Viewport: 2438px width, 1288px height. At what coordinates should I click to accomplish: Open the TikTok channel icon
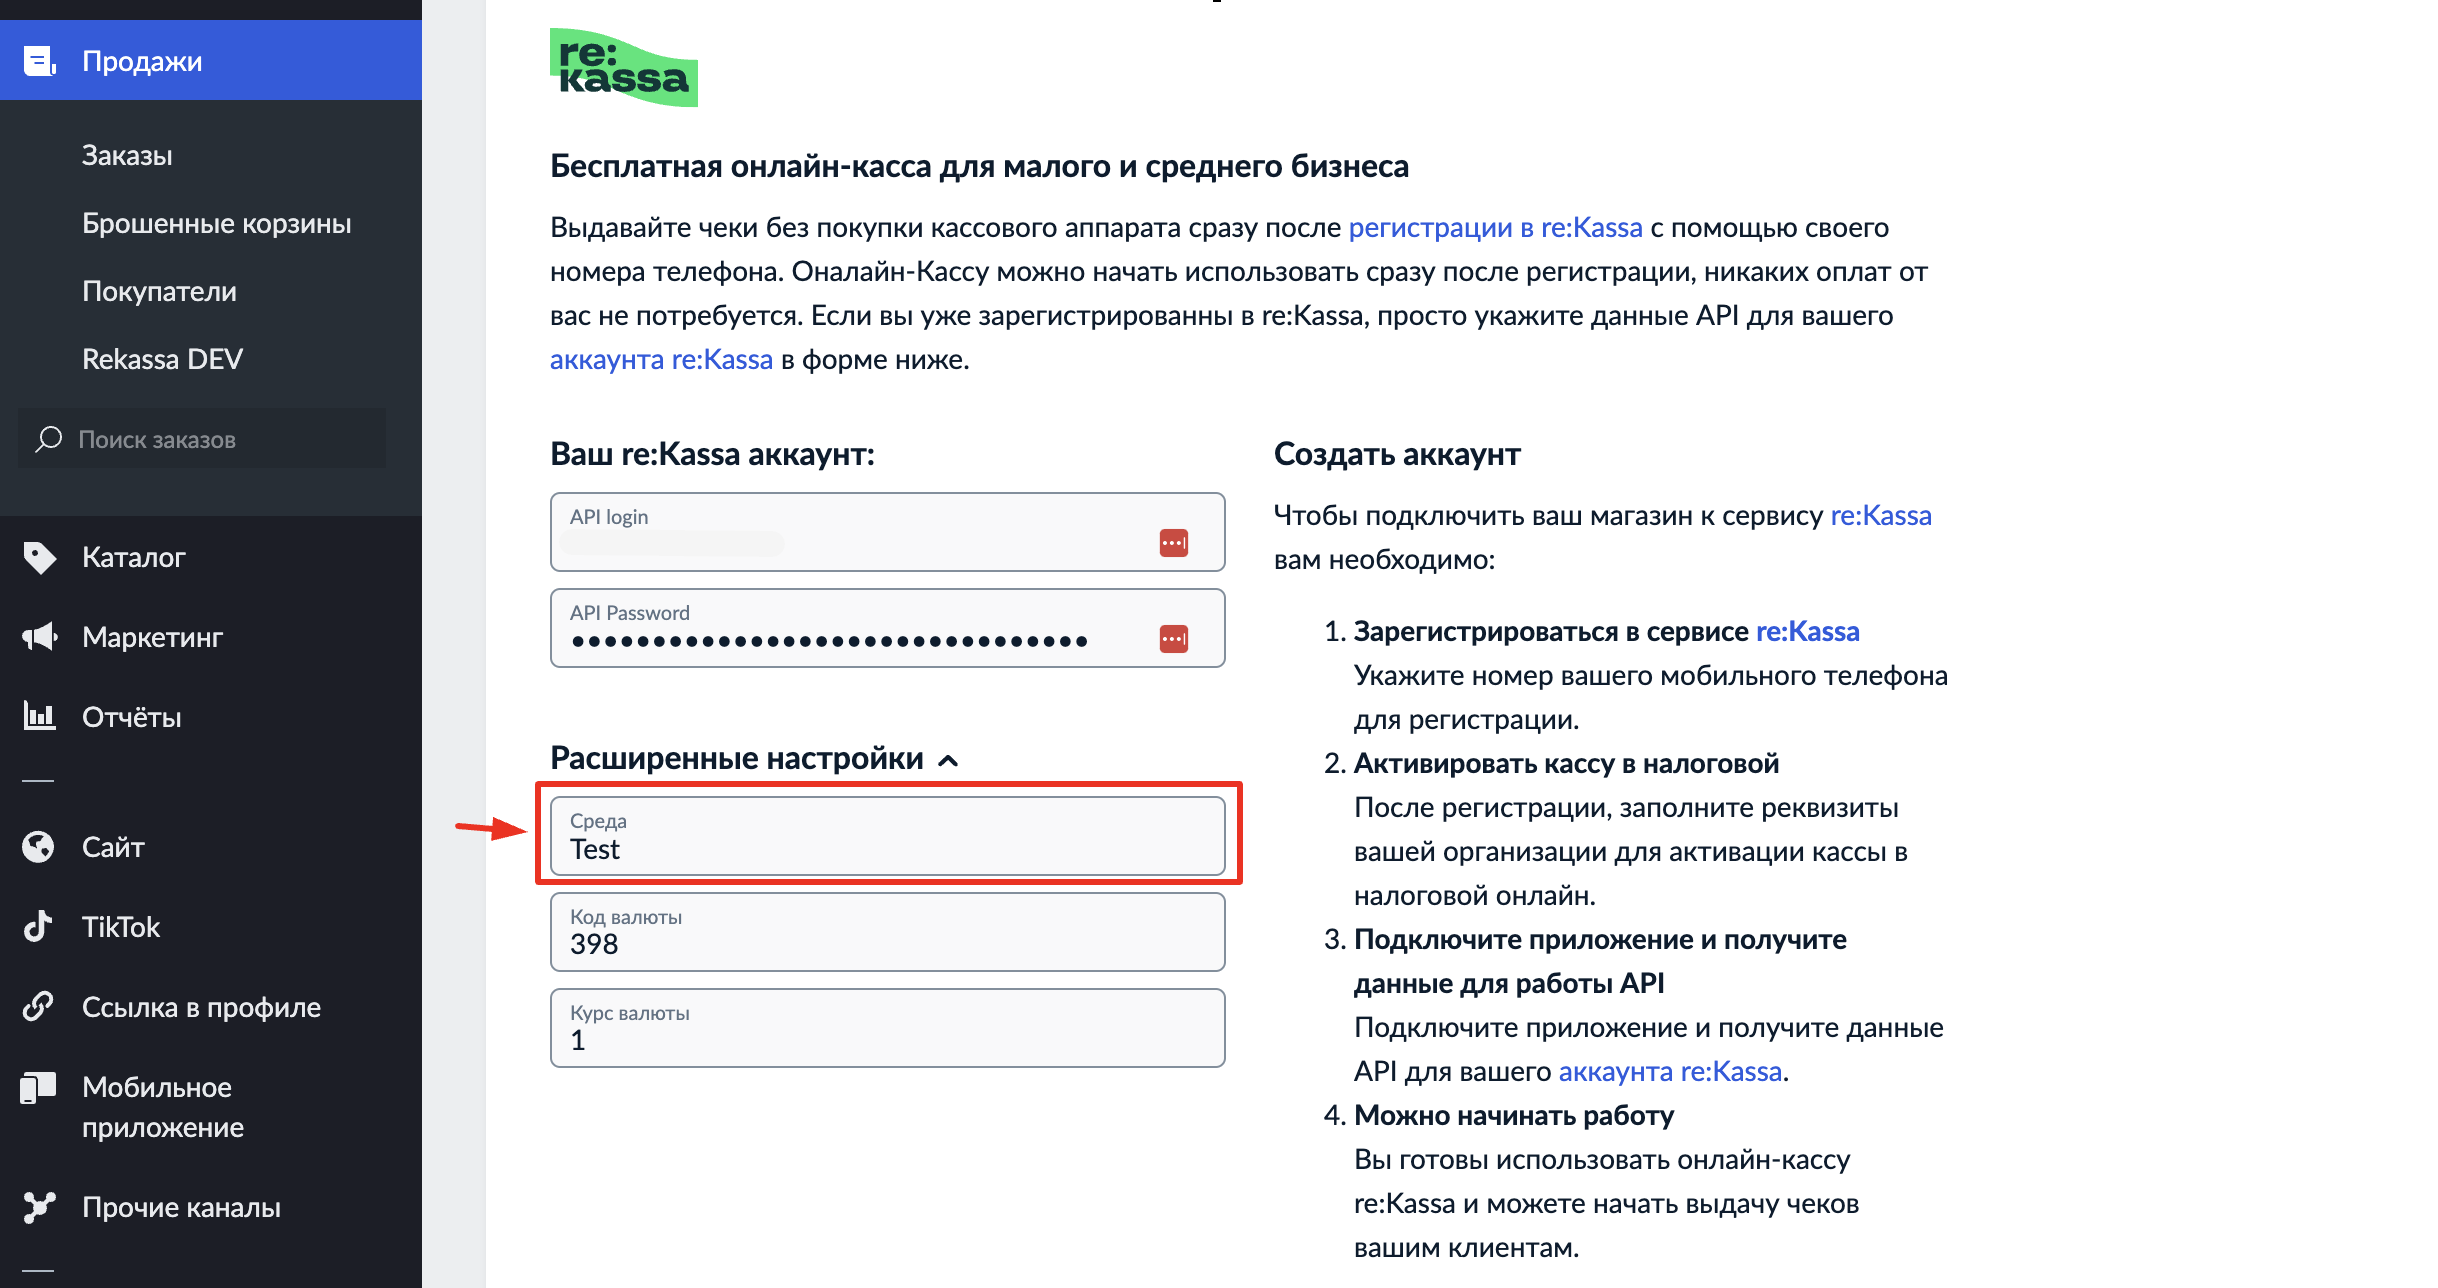pos(38,927)
